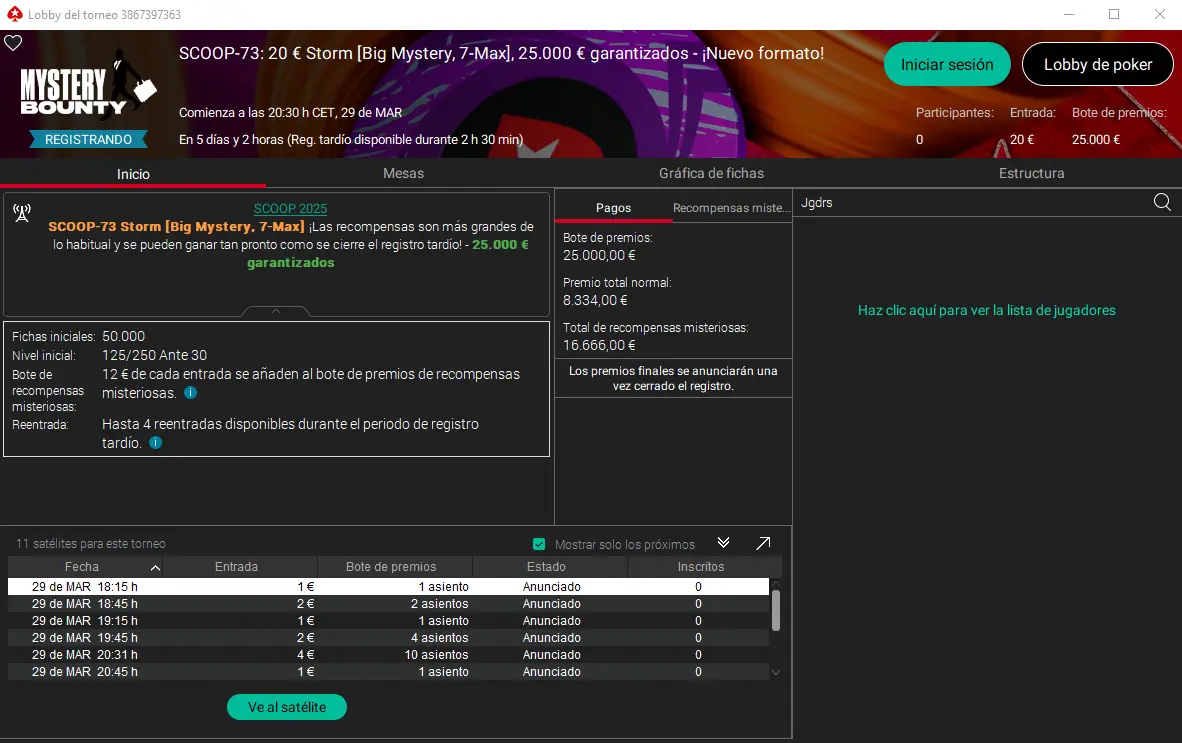
Task: Select satellite row 29 de MAR 19:45 h
Action: pyautogui.click(x=388, y=638)
